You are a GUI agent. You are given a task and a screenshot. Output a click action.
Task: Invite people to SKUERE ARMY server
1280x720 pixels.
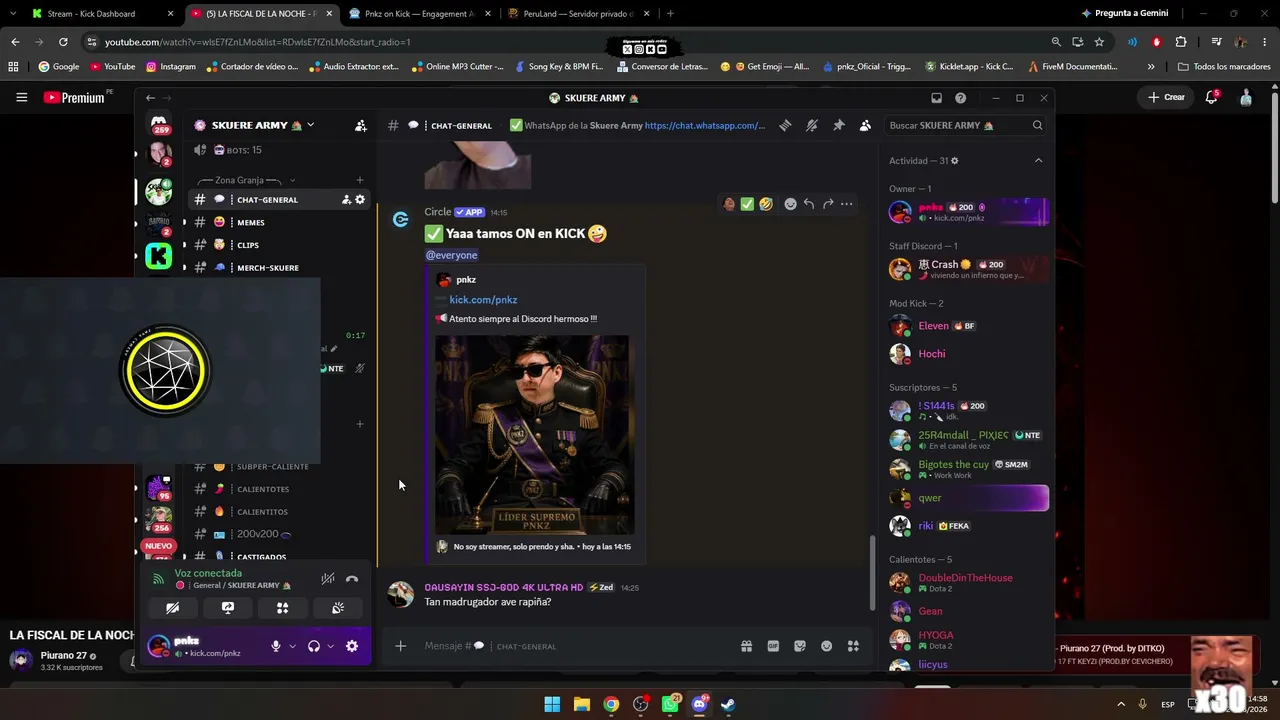tap(360, 125)
